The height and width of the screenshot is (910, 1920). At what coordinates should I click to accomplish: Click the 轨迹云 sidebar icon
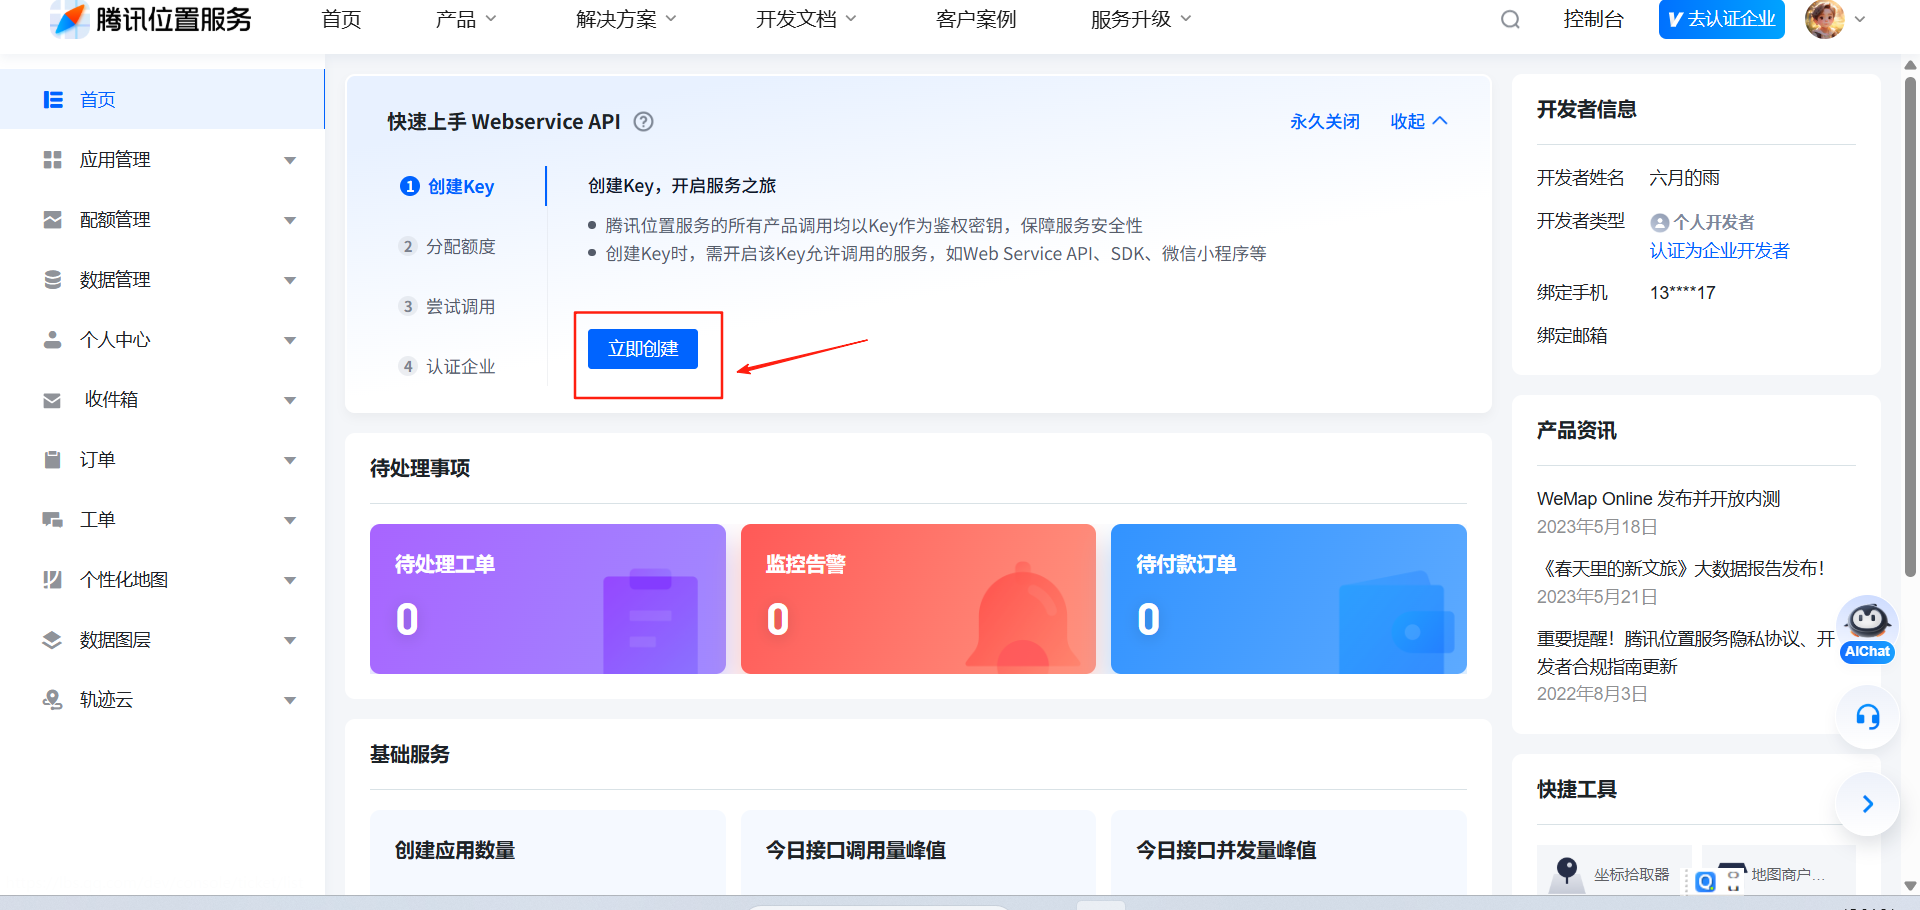[53, 700]
